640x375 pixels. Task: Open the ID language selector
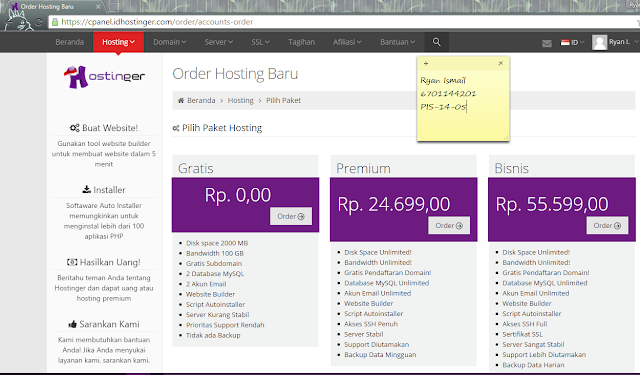(573, 42)
